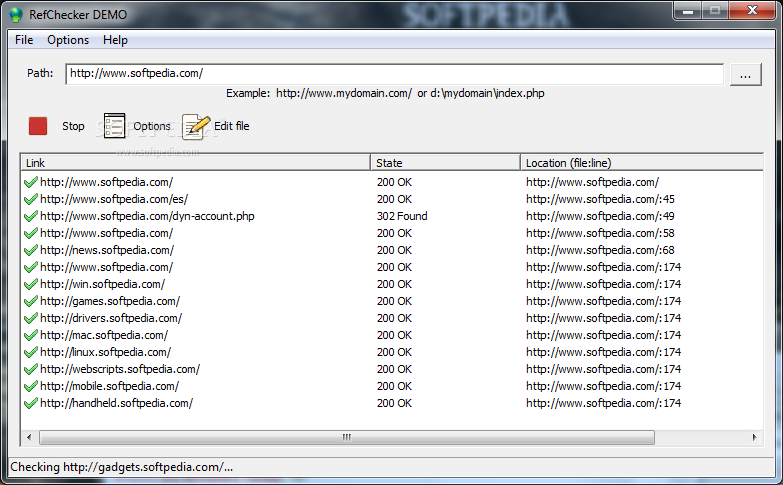The image size is (783, 485).
Task: Open the Options menu in menu bar
Action: tap(68, 40)
